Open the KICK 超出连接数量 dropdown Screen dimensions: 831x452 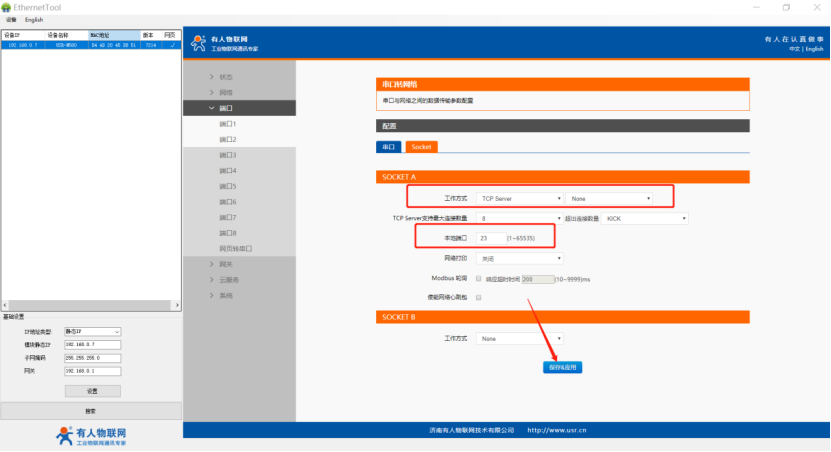[645, 218]
